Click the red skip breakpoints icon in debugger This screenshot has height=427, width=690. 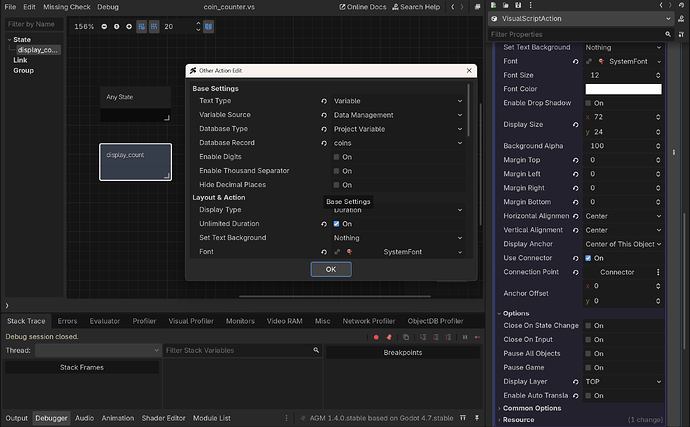coord(389,337)
